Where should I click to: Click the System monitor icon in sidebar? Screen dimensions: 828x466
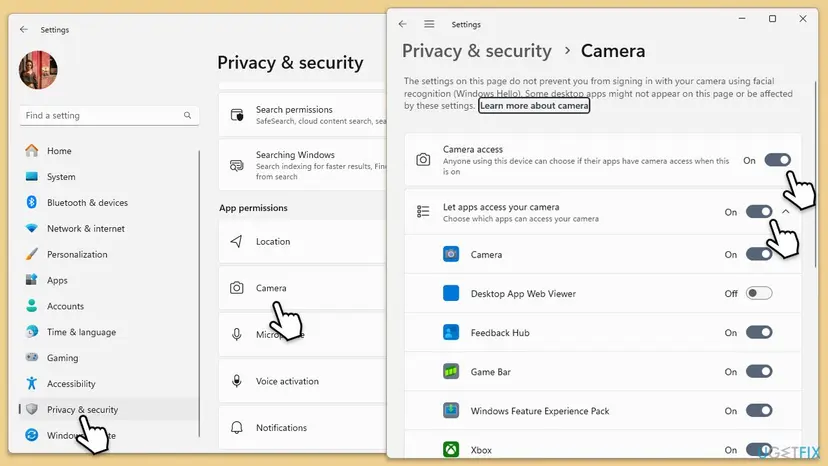pyautogui.click(x=32, y=176)
